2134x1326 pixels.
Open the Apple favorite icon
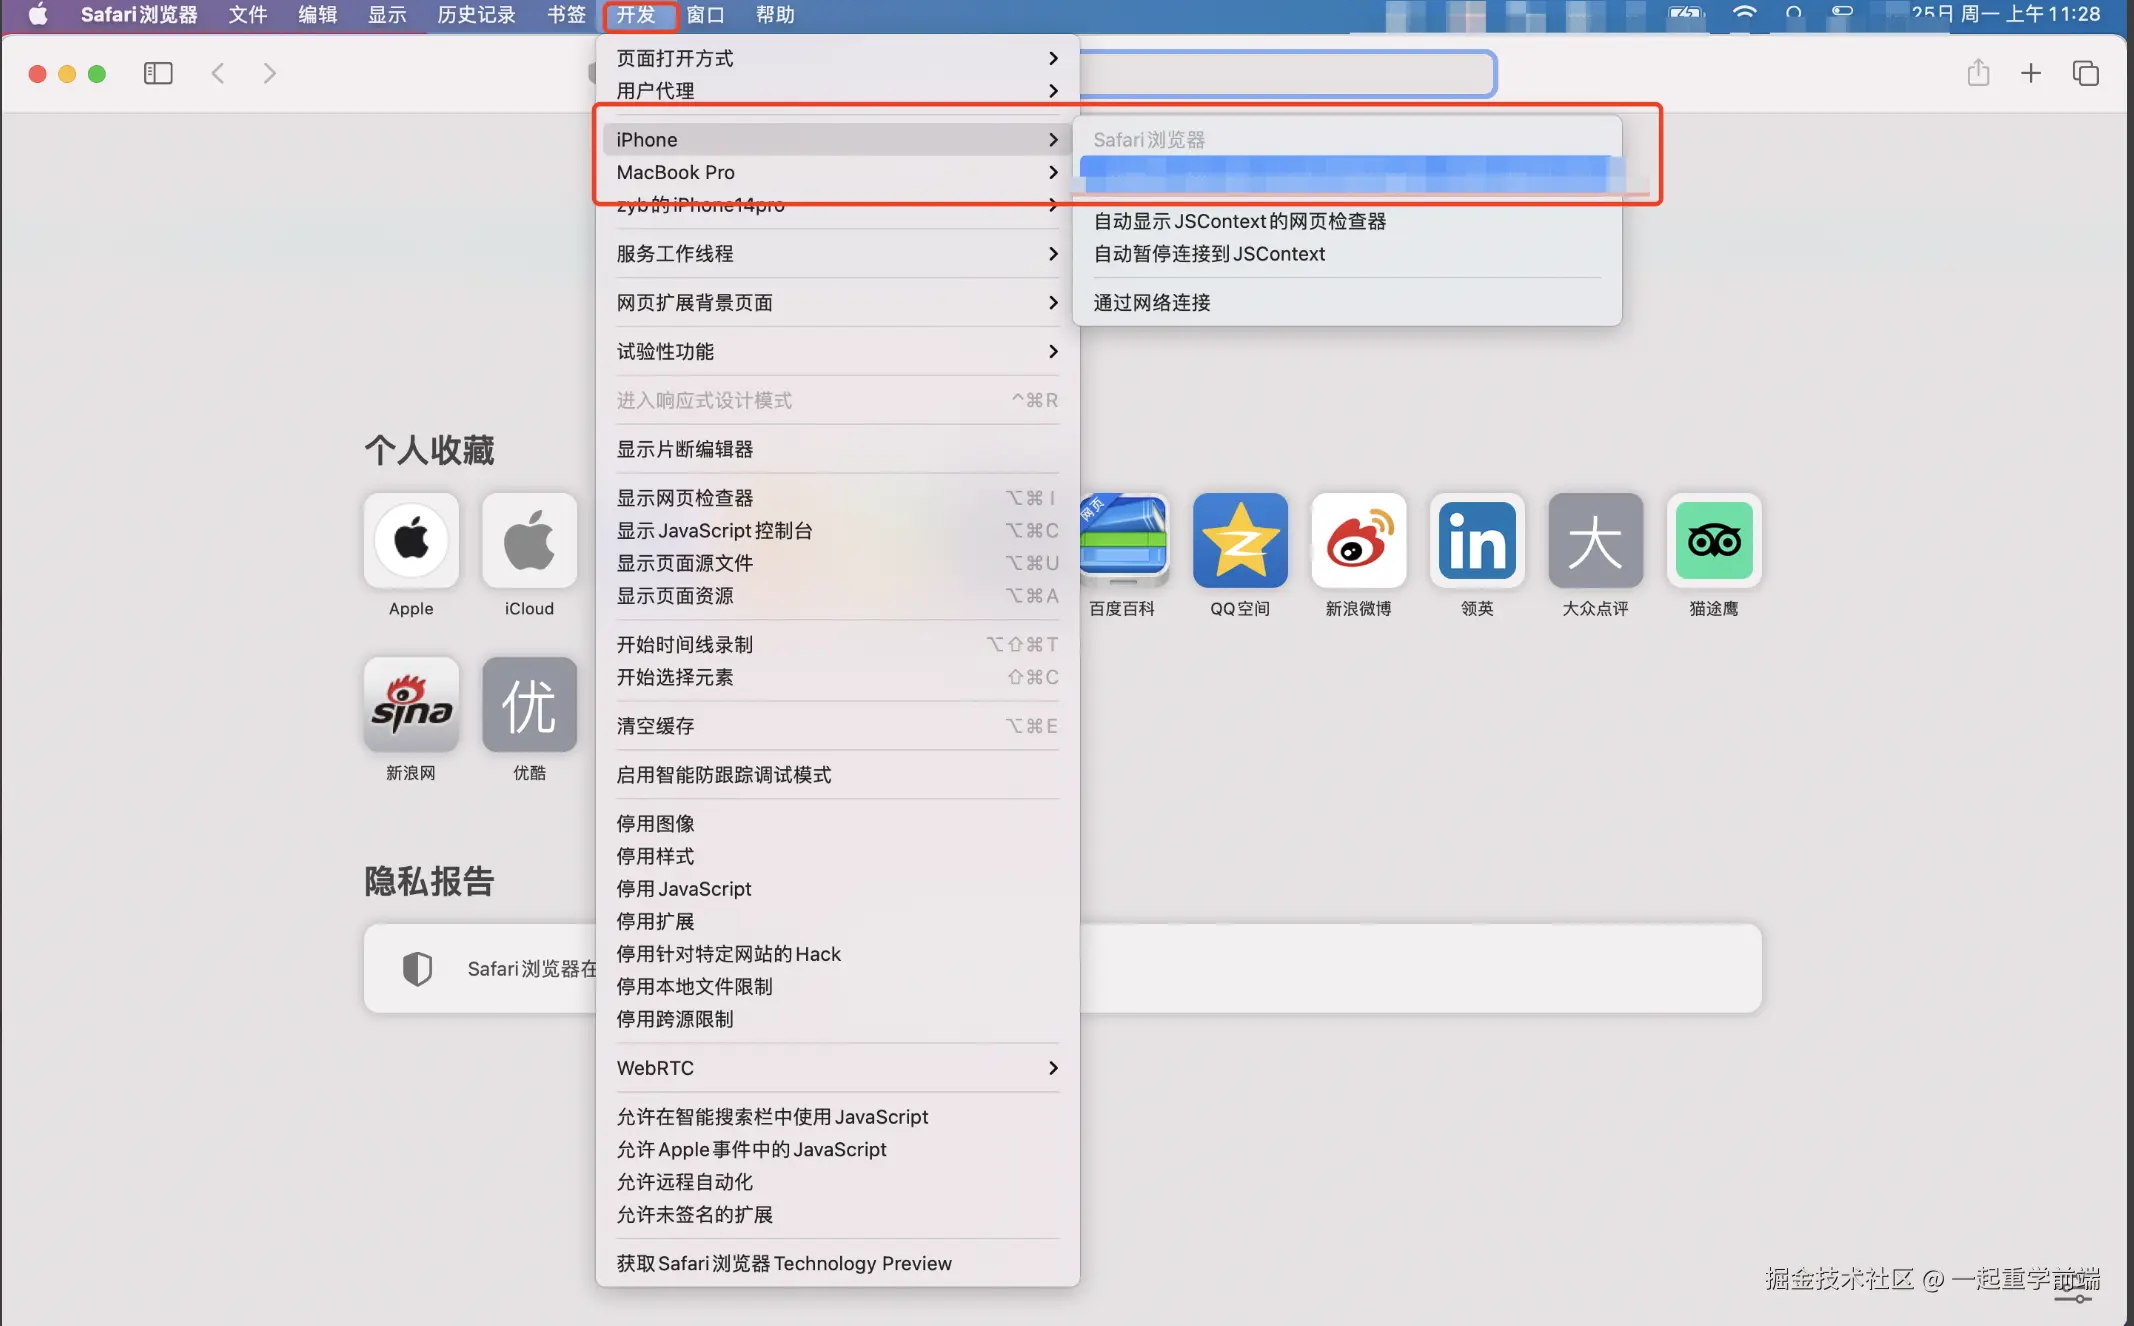click(x=411, y=540)
